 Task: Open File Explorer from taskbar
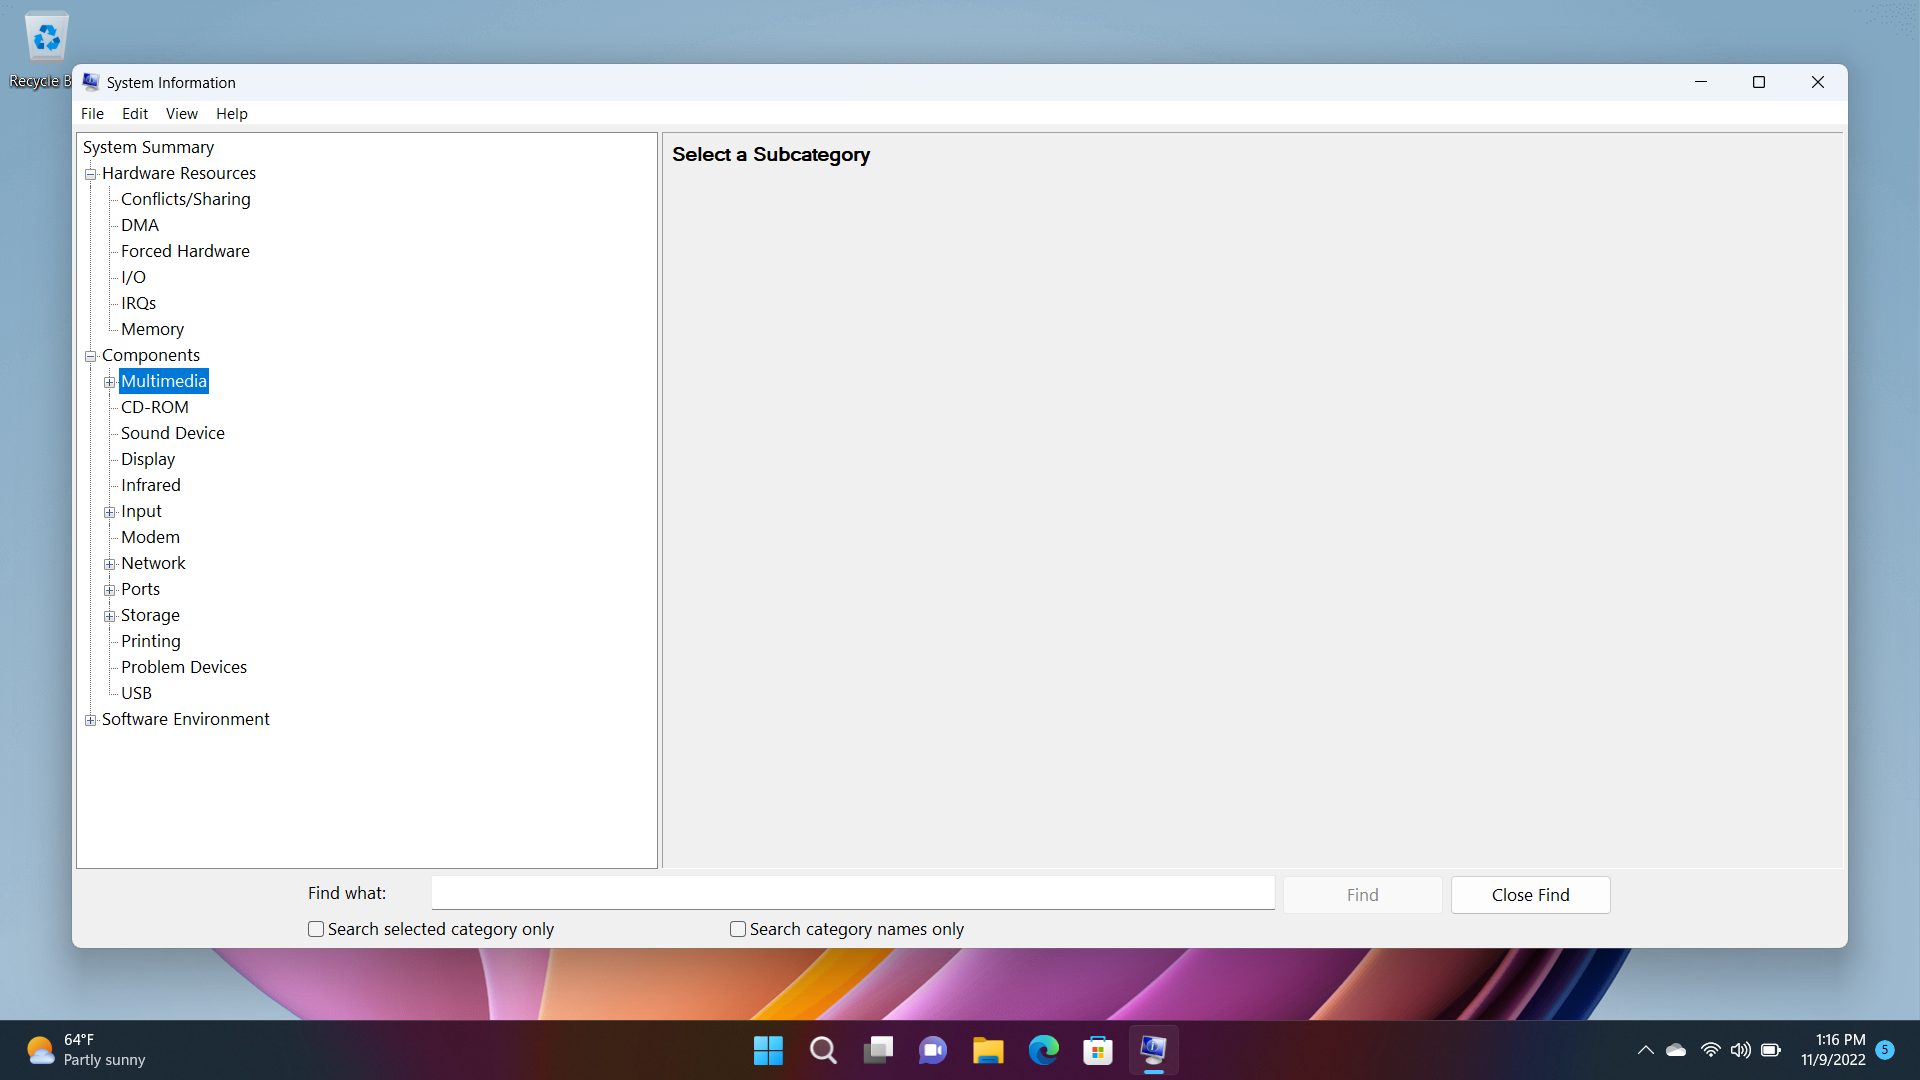coord(988,1050)
